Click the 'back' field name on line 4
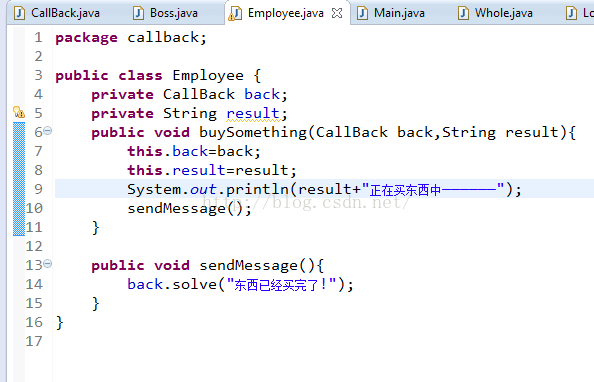Screen dimensions: 594x382 [262, 94]
